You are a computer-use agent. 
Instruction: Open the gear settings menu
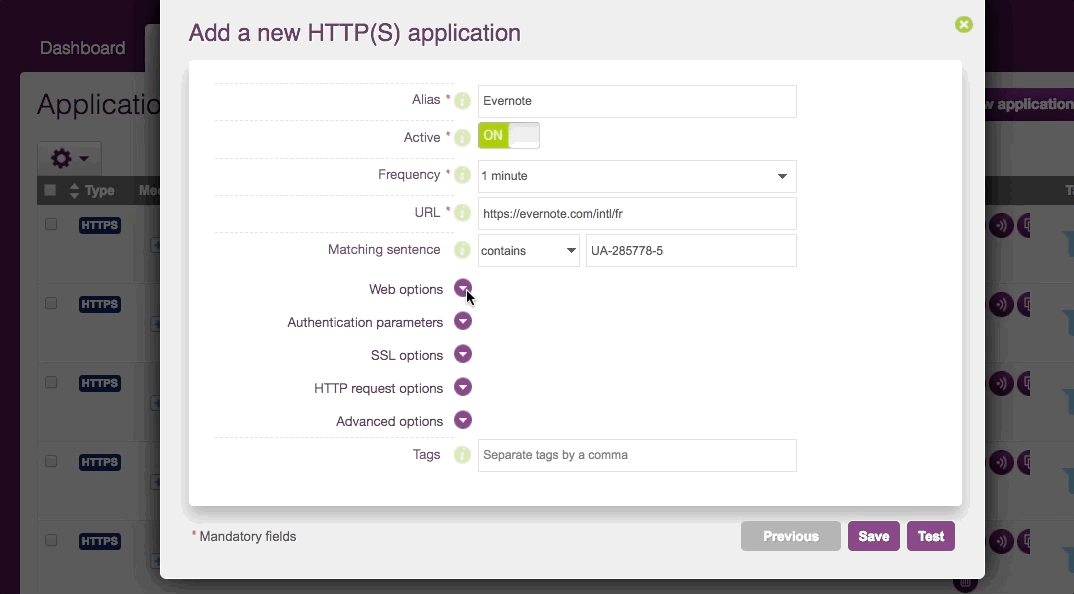pyautogui.click(x=69, y=159)
